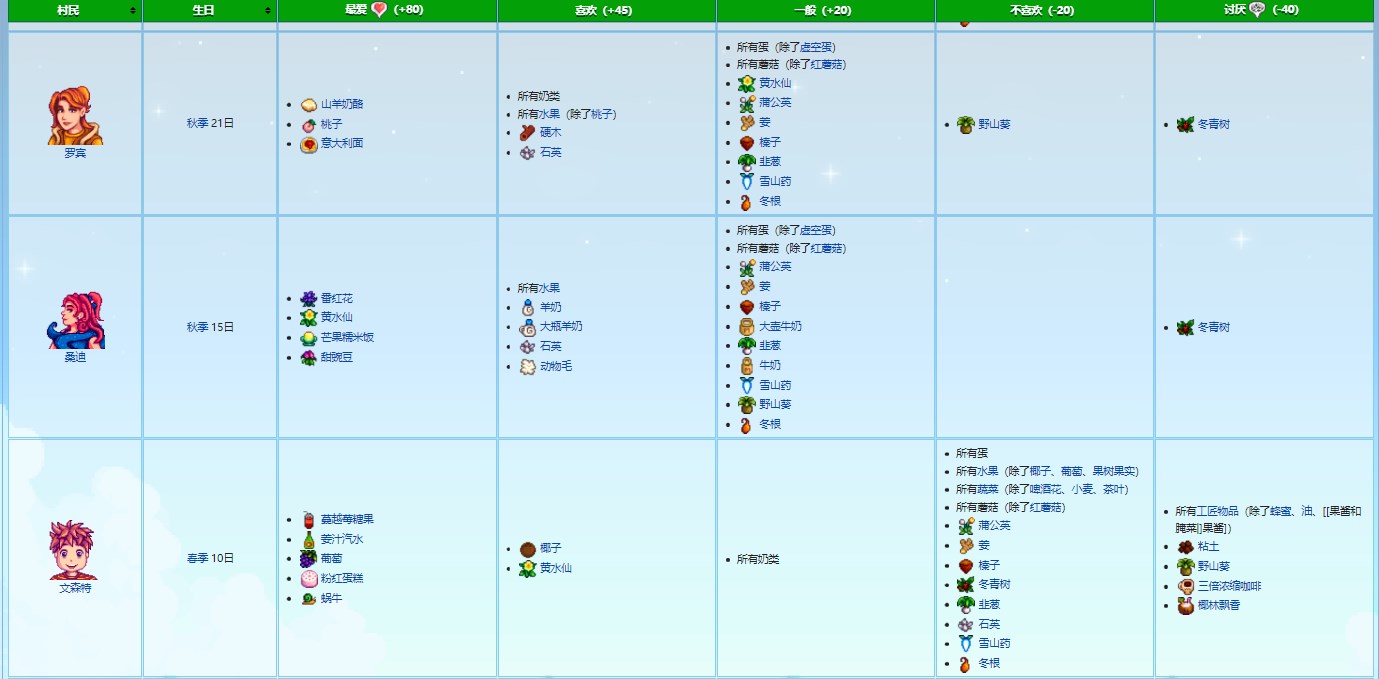The height and width of the screenshot is (679, 1379).
Task: Click the 动物毛 wool icon
Action: 527,366
